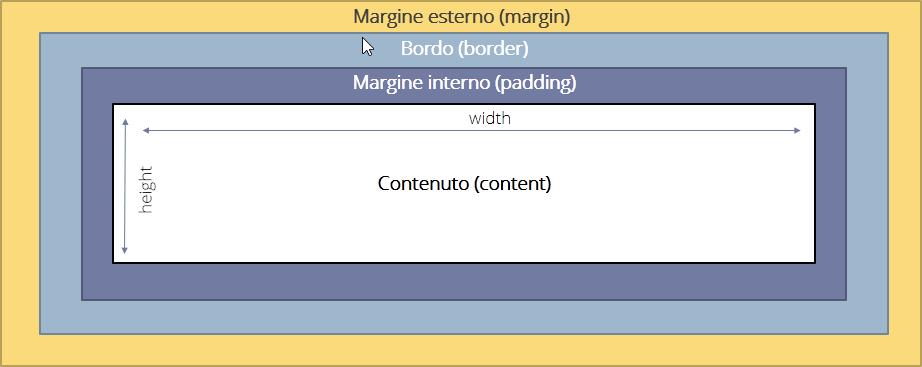The height and width of the screenshot is (367, 922).
Task: Click the 'Contenuto (content)' text
Action: point(465,184)
